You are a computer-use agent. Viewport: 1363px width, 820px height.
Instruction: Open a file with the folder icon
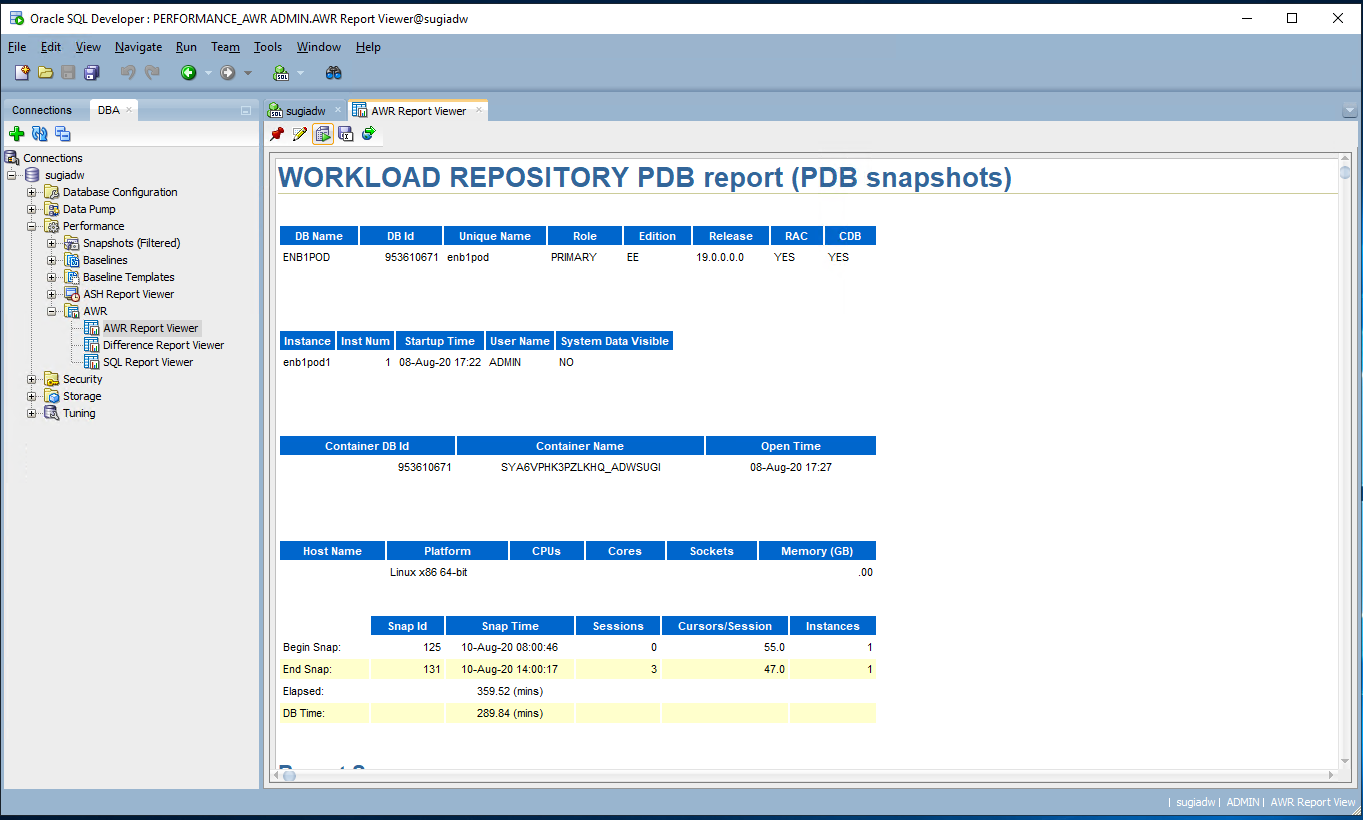(x=45, y=72)
